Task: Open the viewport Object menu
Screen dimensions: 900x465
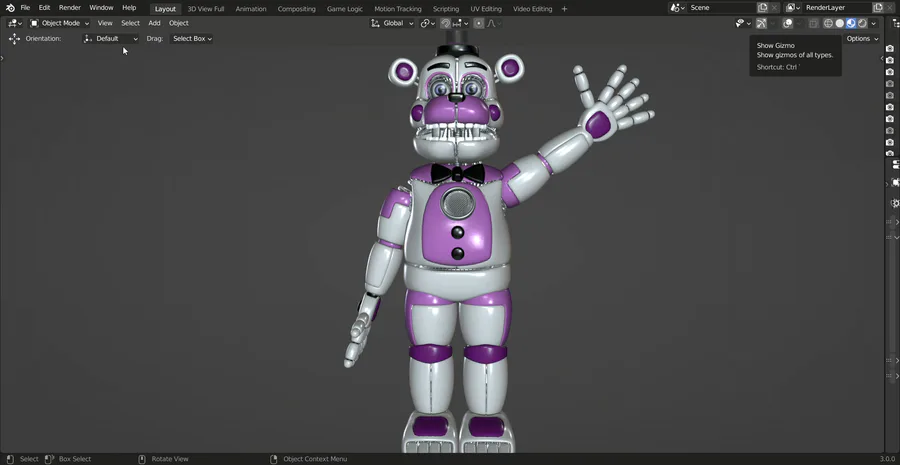Action: pos(179,23)
